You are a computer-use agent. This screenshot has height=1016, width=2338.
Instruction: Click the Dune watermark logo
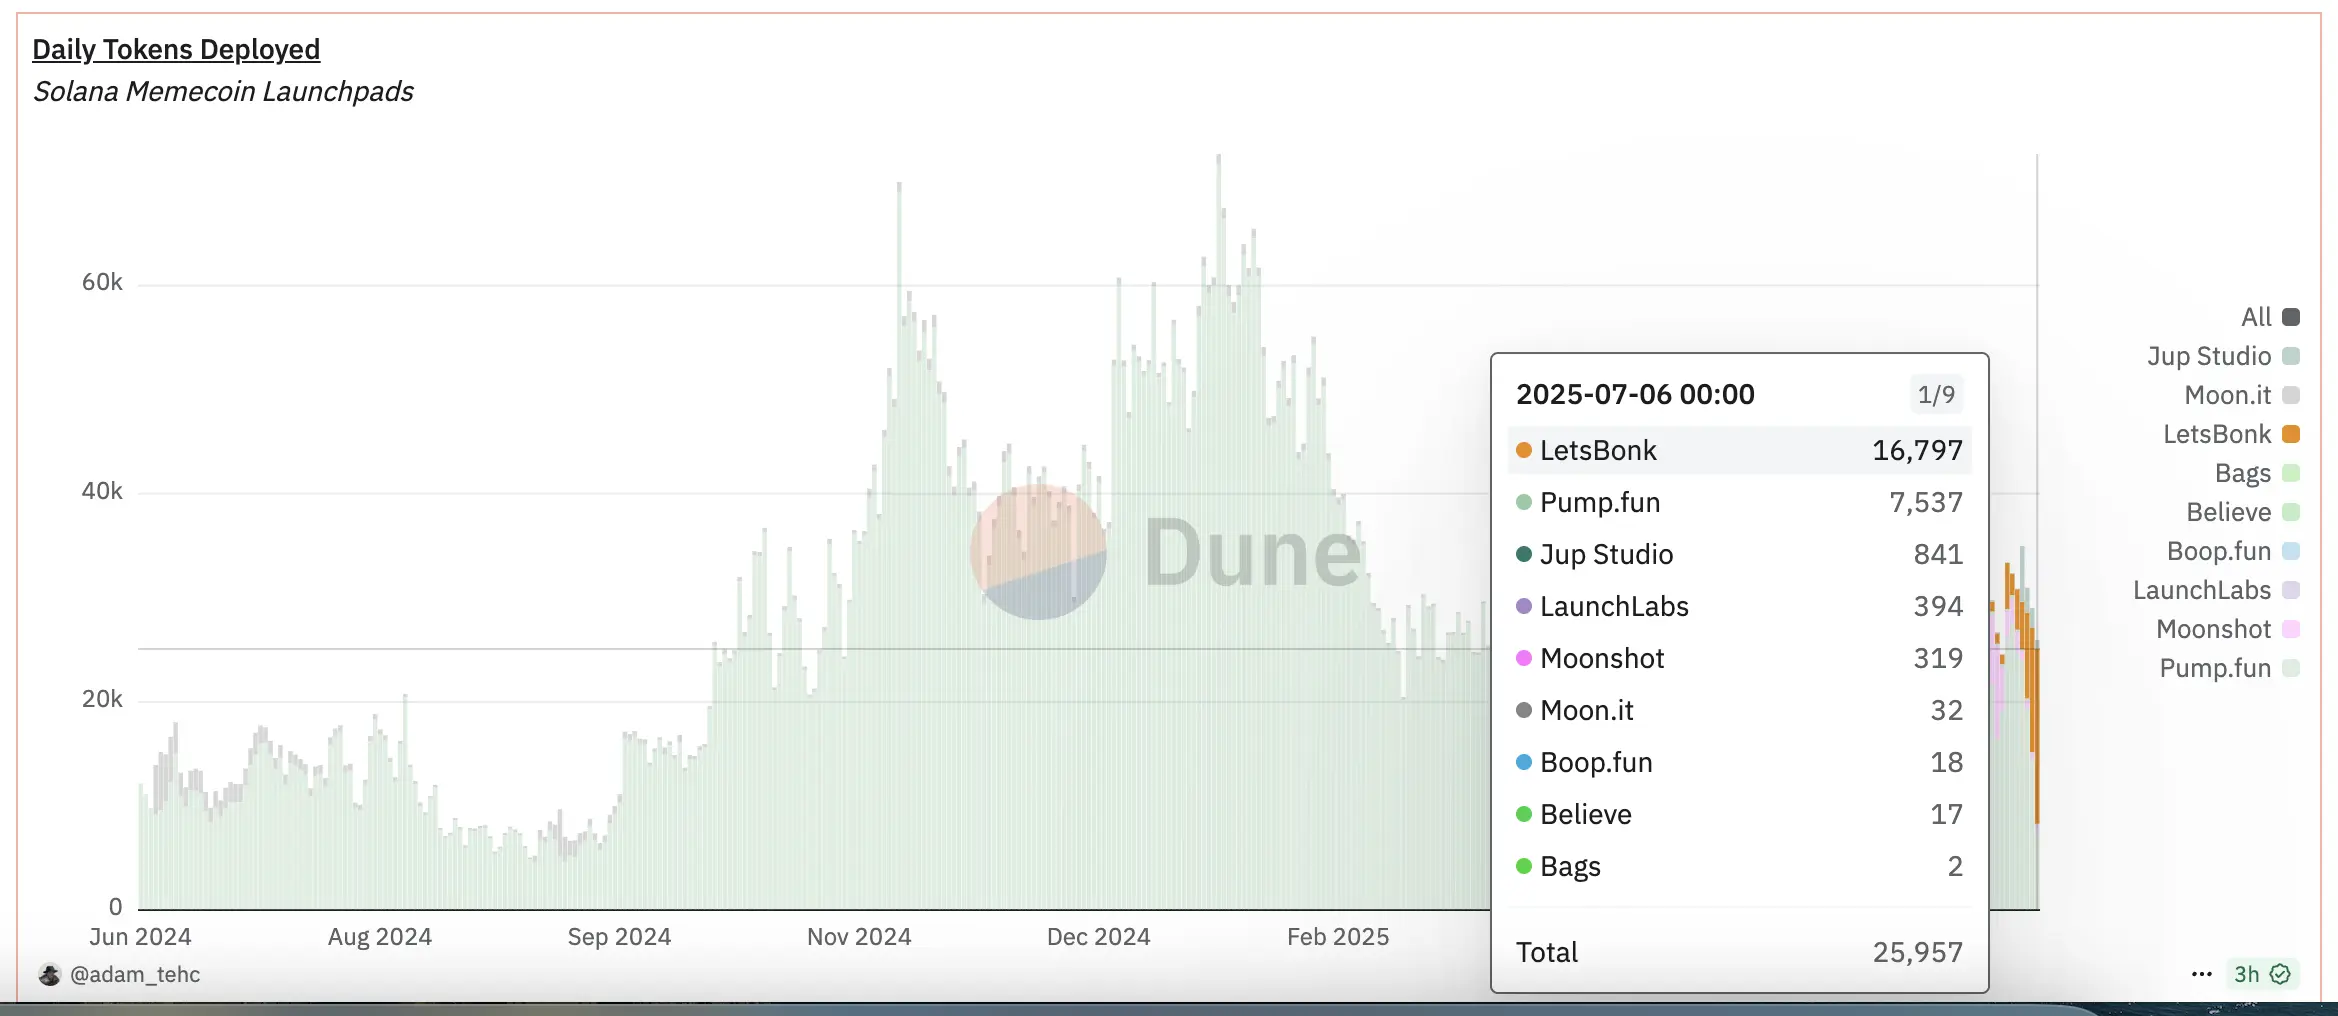[1167, 552]
